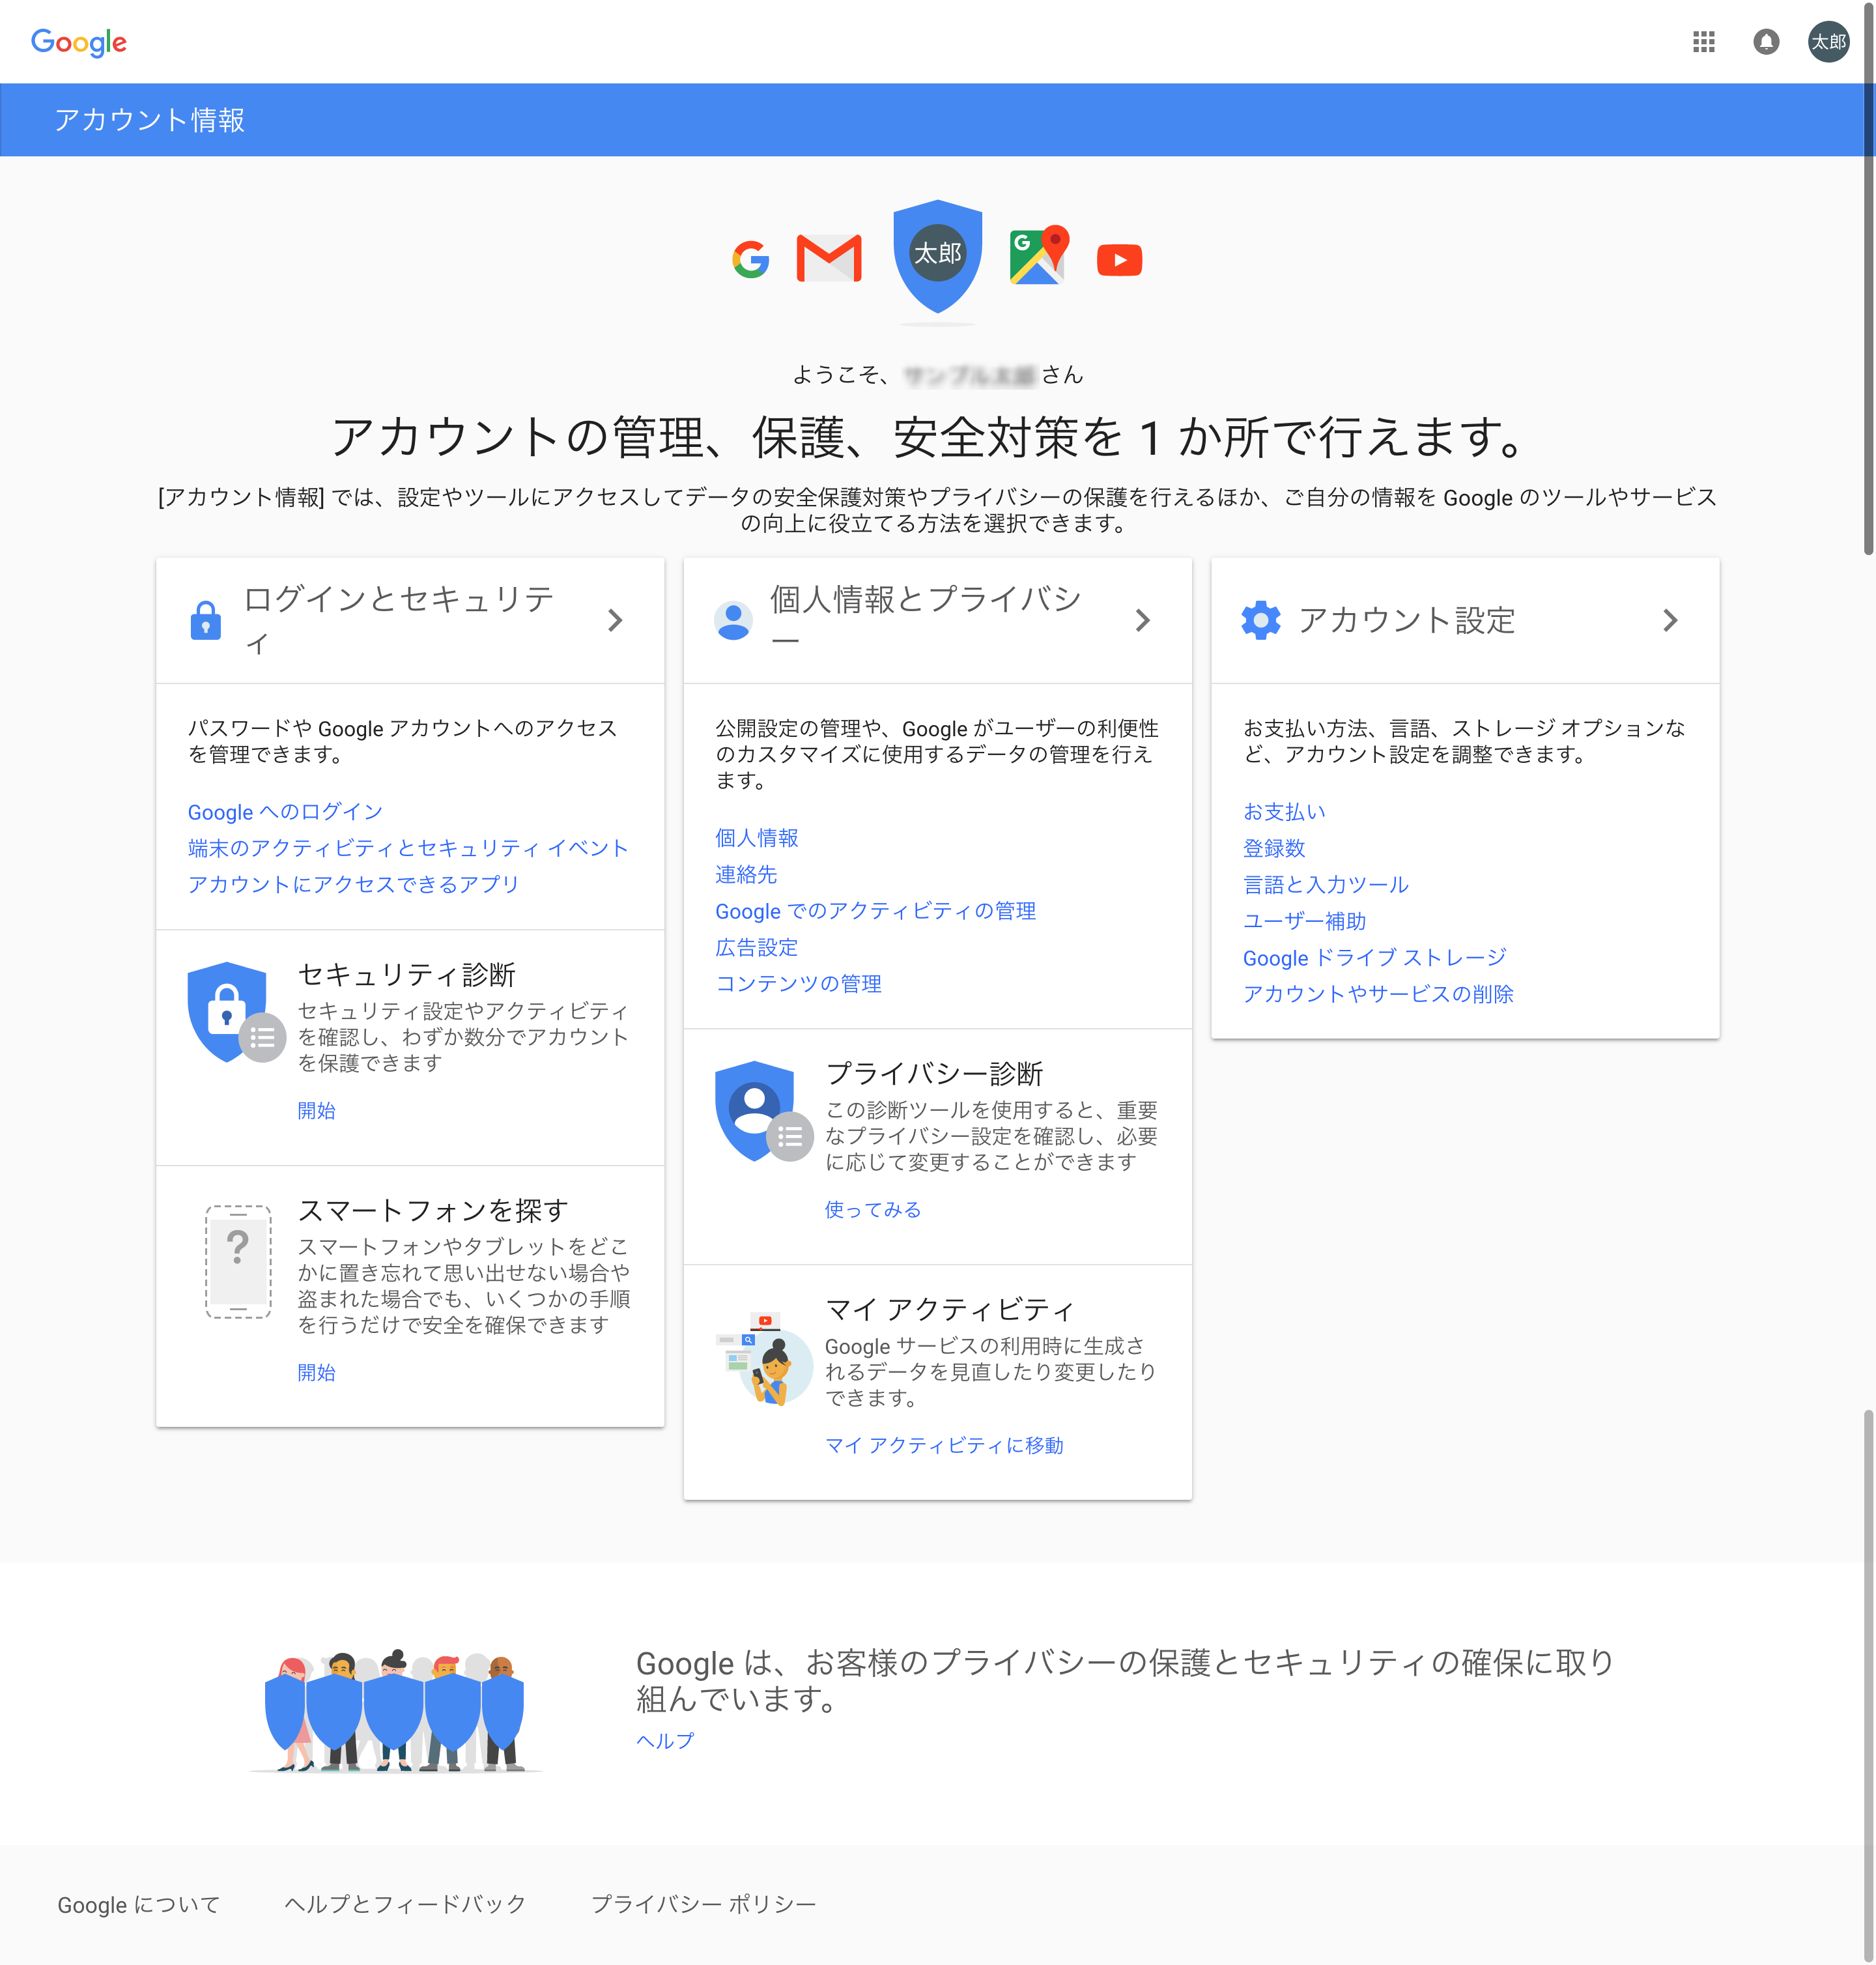Click the セキュリティ診断 shield lock icon
1876x1965 pixels.
(236, 1012)
